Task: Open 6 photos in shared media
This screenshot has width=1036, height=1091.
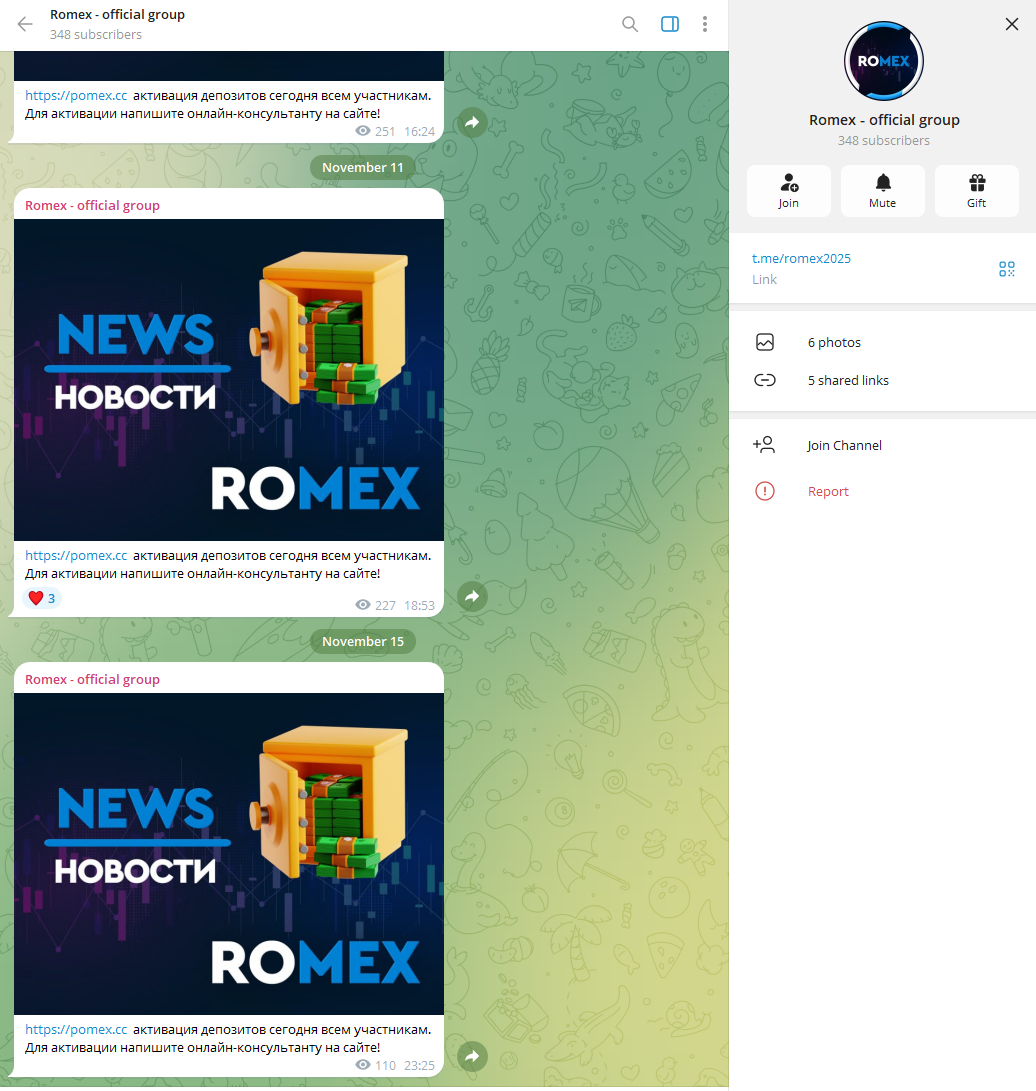Action: pyautogui.click(x=834, y=342)
